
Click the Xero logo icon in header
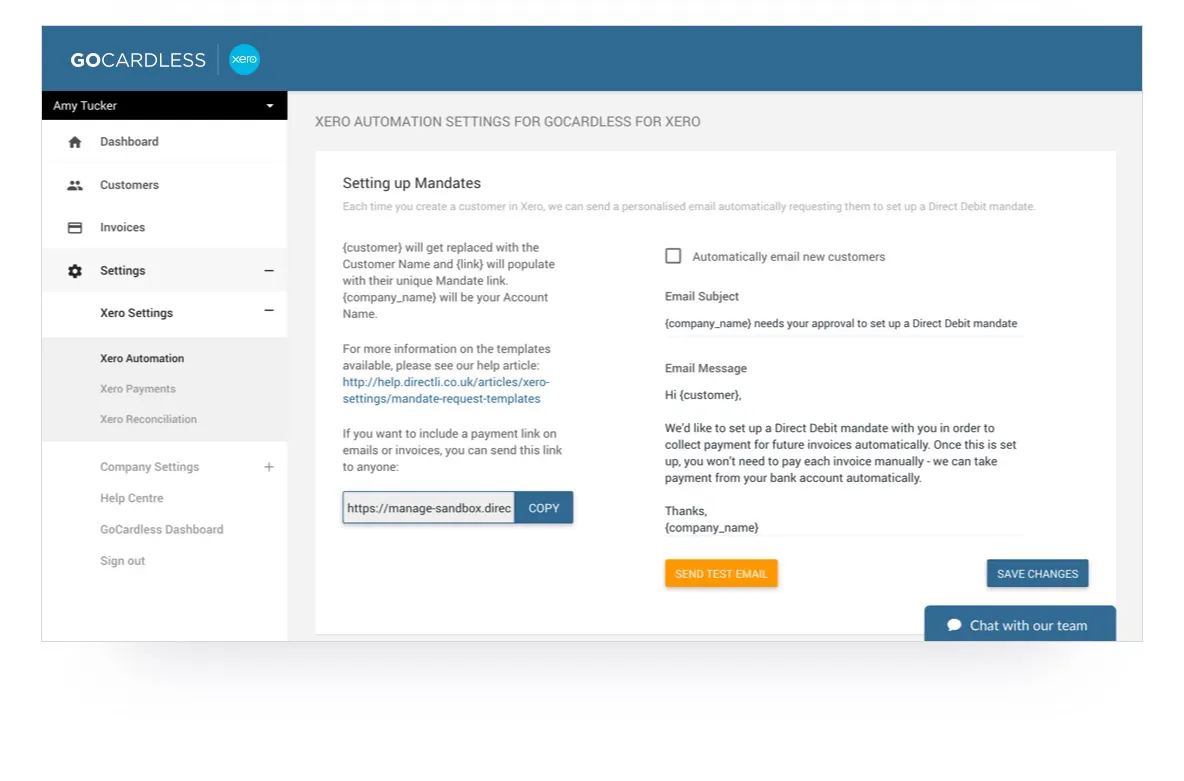tap(244, 60)
